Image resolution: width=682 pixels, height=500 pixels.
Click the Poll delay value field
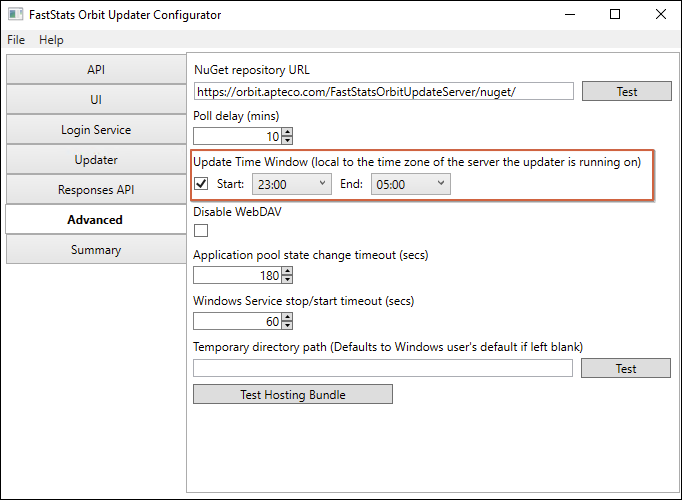click(x=237, y=137)
